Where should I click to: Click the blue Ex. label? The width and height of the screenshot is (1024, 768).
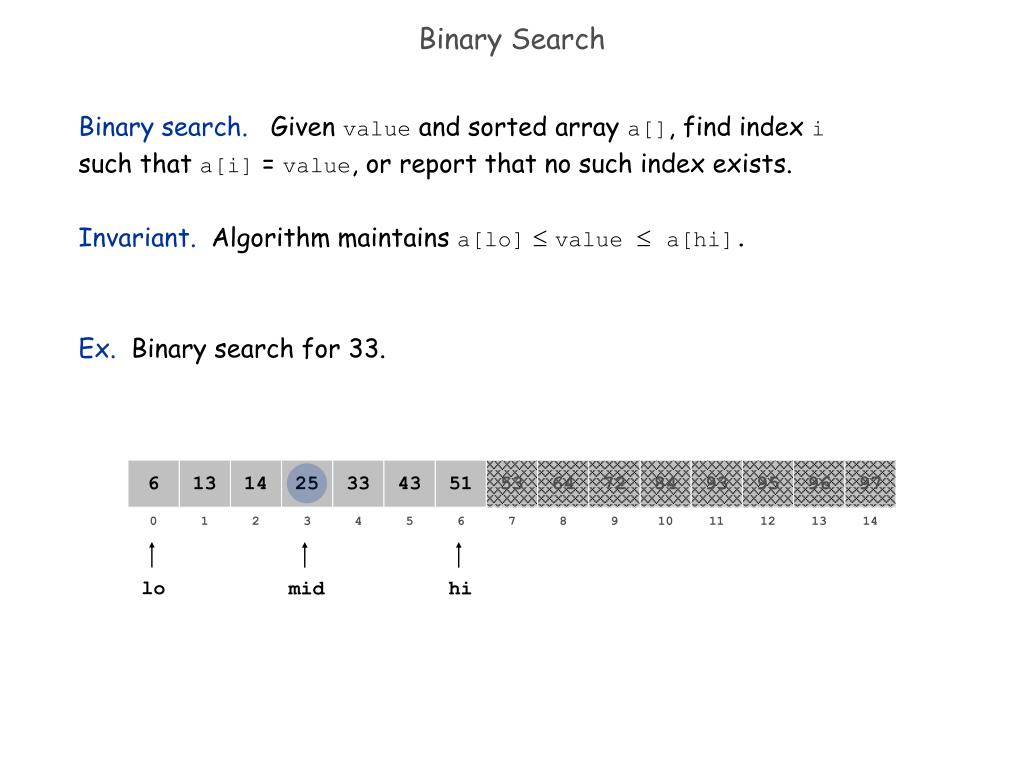[x=97, y=349]
